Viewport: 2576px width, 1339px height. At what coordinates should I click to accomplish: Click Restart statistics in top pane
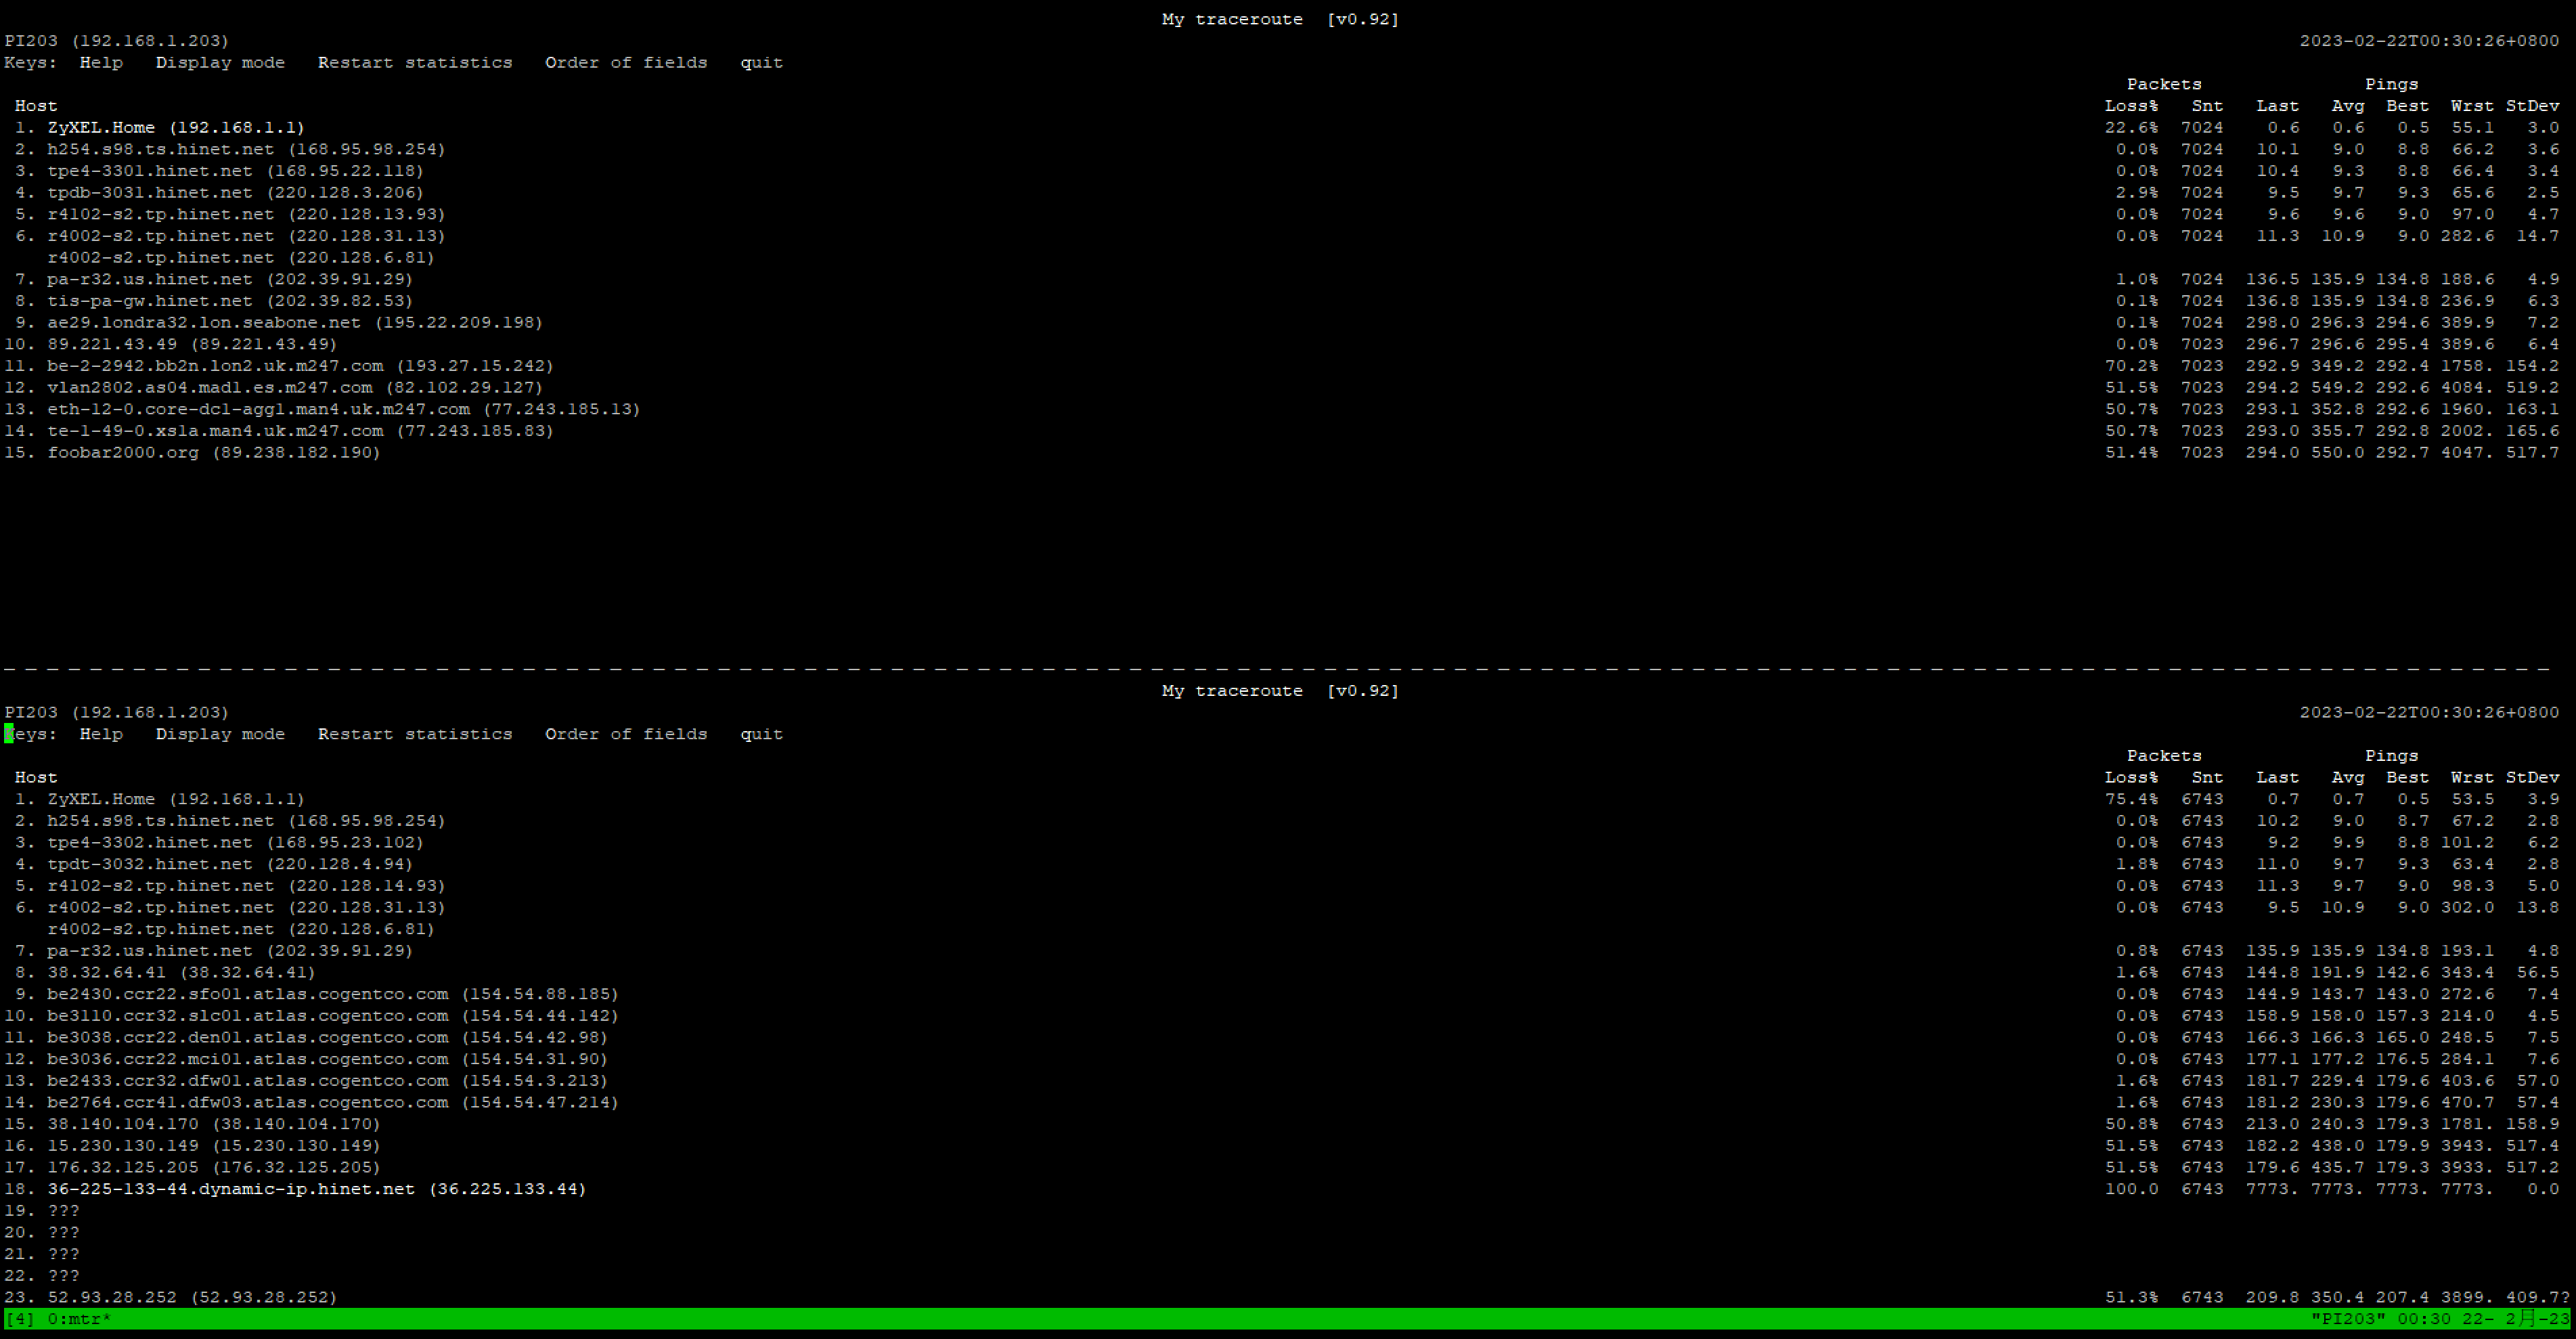pyautogui.click(x=415, y=62)
